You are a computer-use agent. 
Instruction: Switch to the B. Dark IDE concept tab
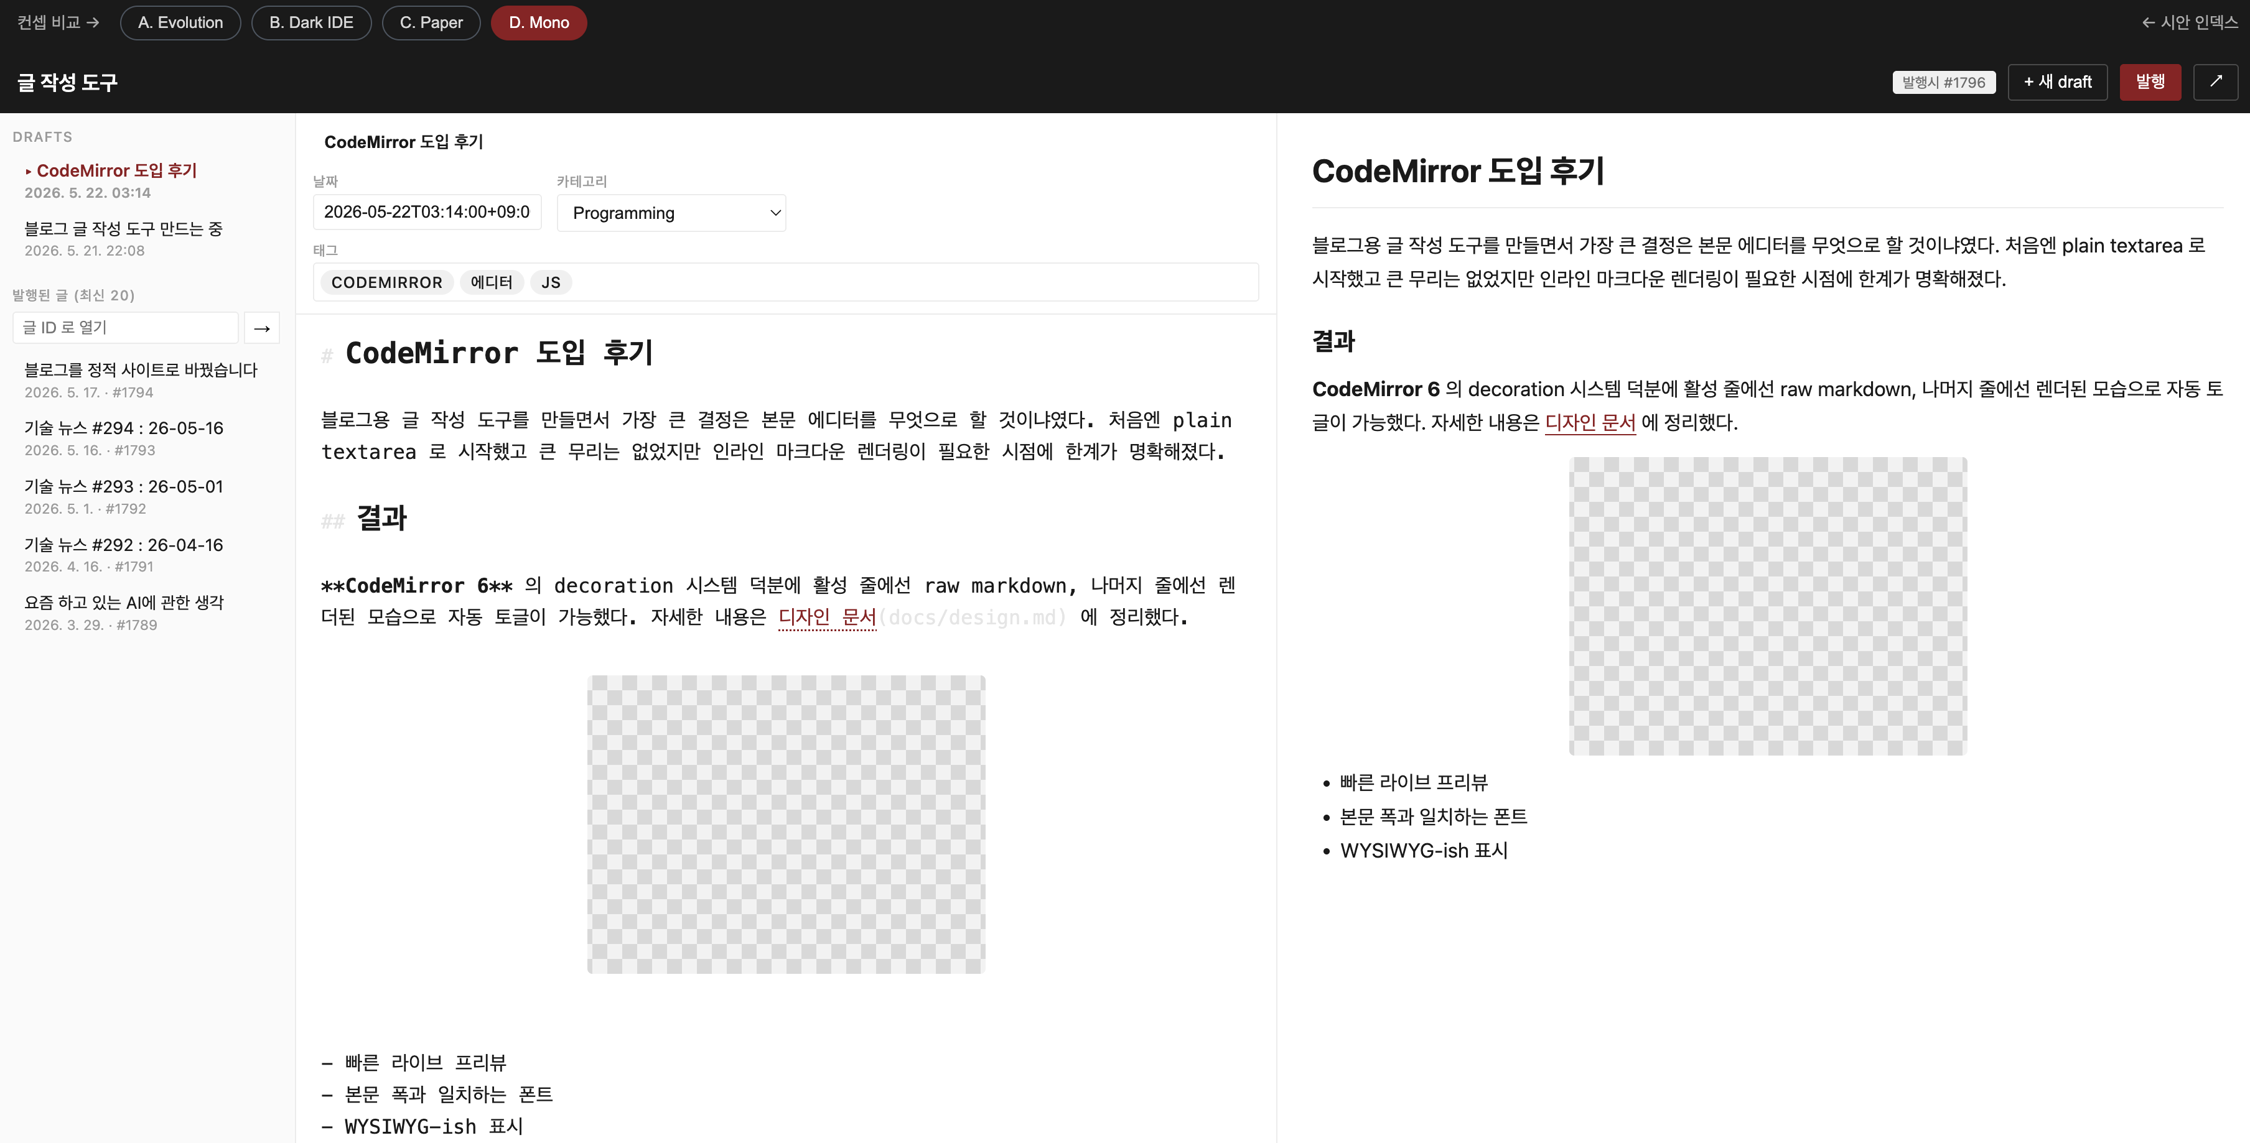click(311, 22)
